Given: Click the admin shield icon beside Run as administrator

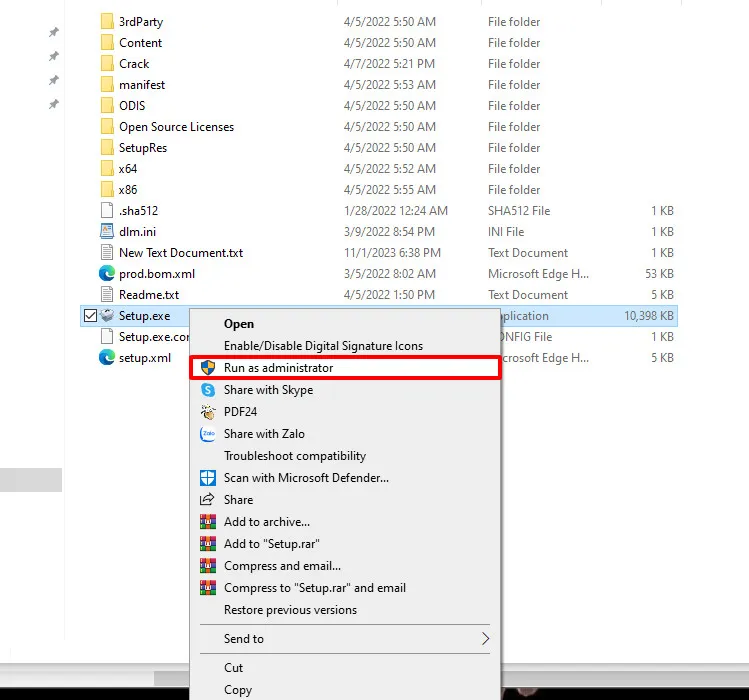Looking at the screenshot, I should coord(208,368).
